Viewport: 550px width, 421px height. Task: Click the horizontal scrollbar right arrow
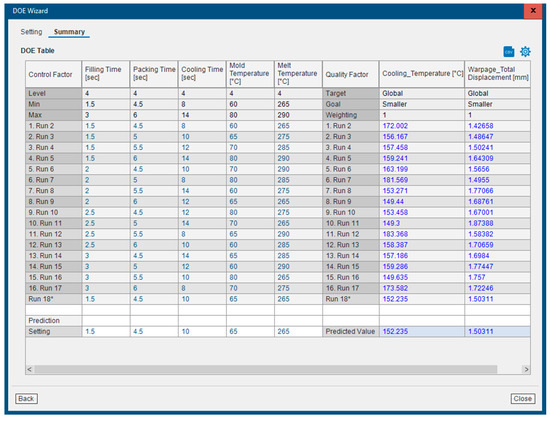coord(526,369)
